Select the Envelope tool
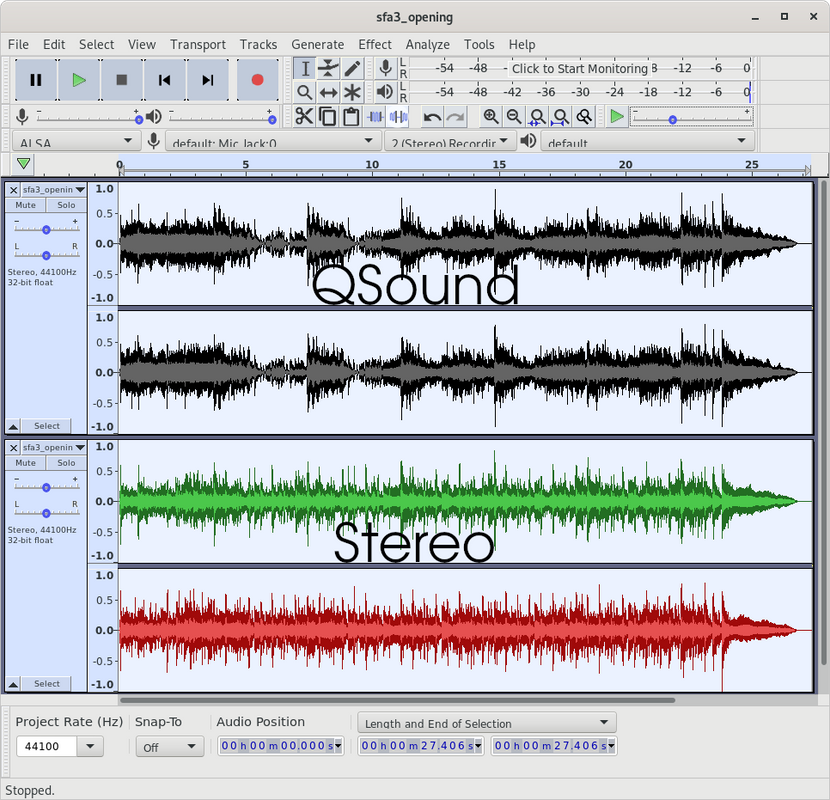Screen dimensions: 830x800 coord(328,68)
